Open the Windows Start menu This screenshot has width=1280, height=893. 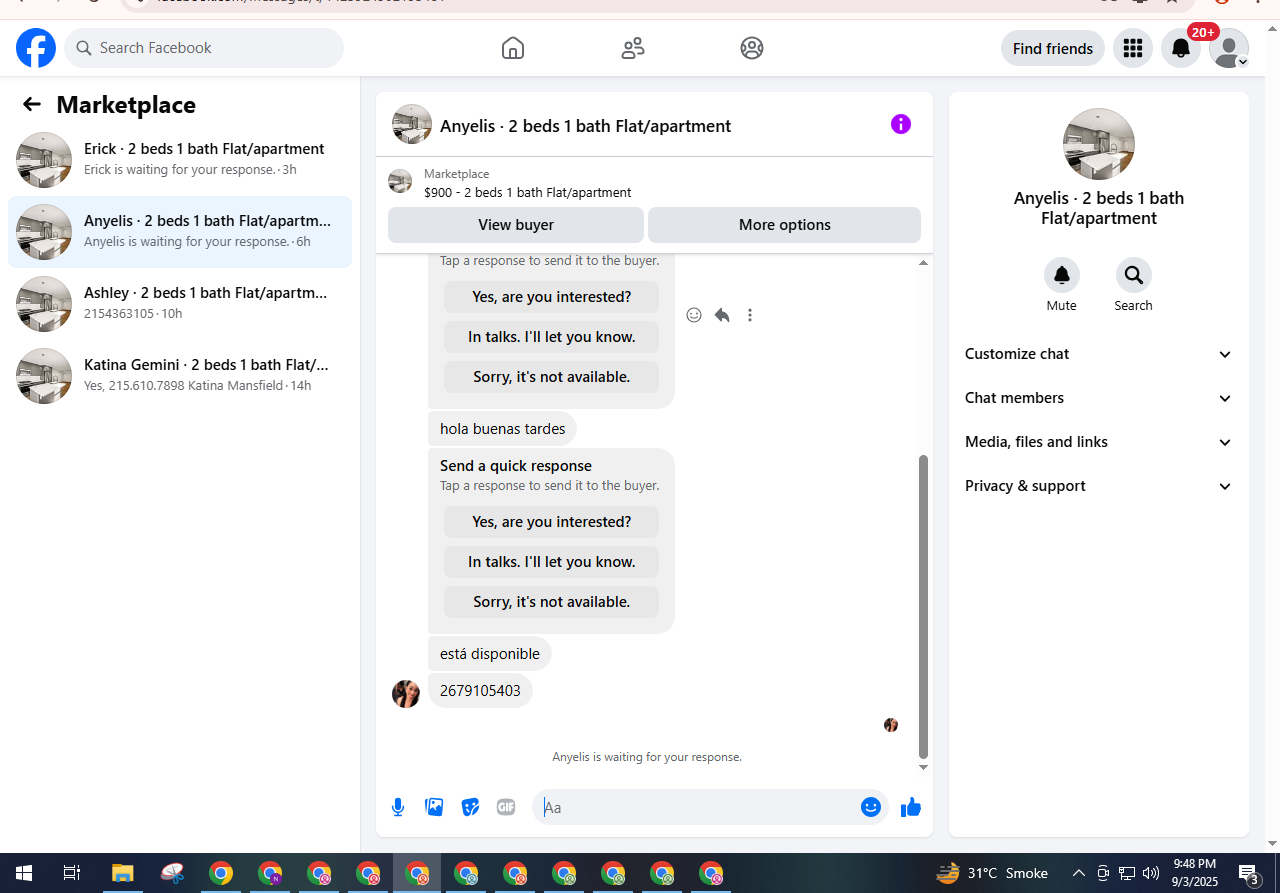(x=24, y=873)
